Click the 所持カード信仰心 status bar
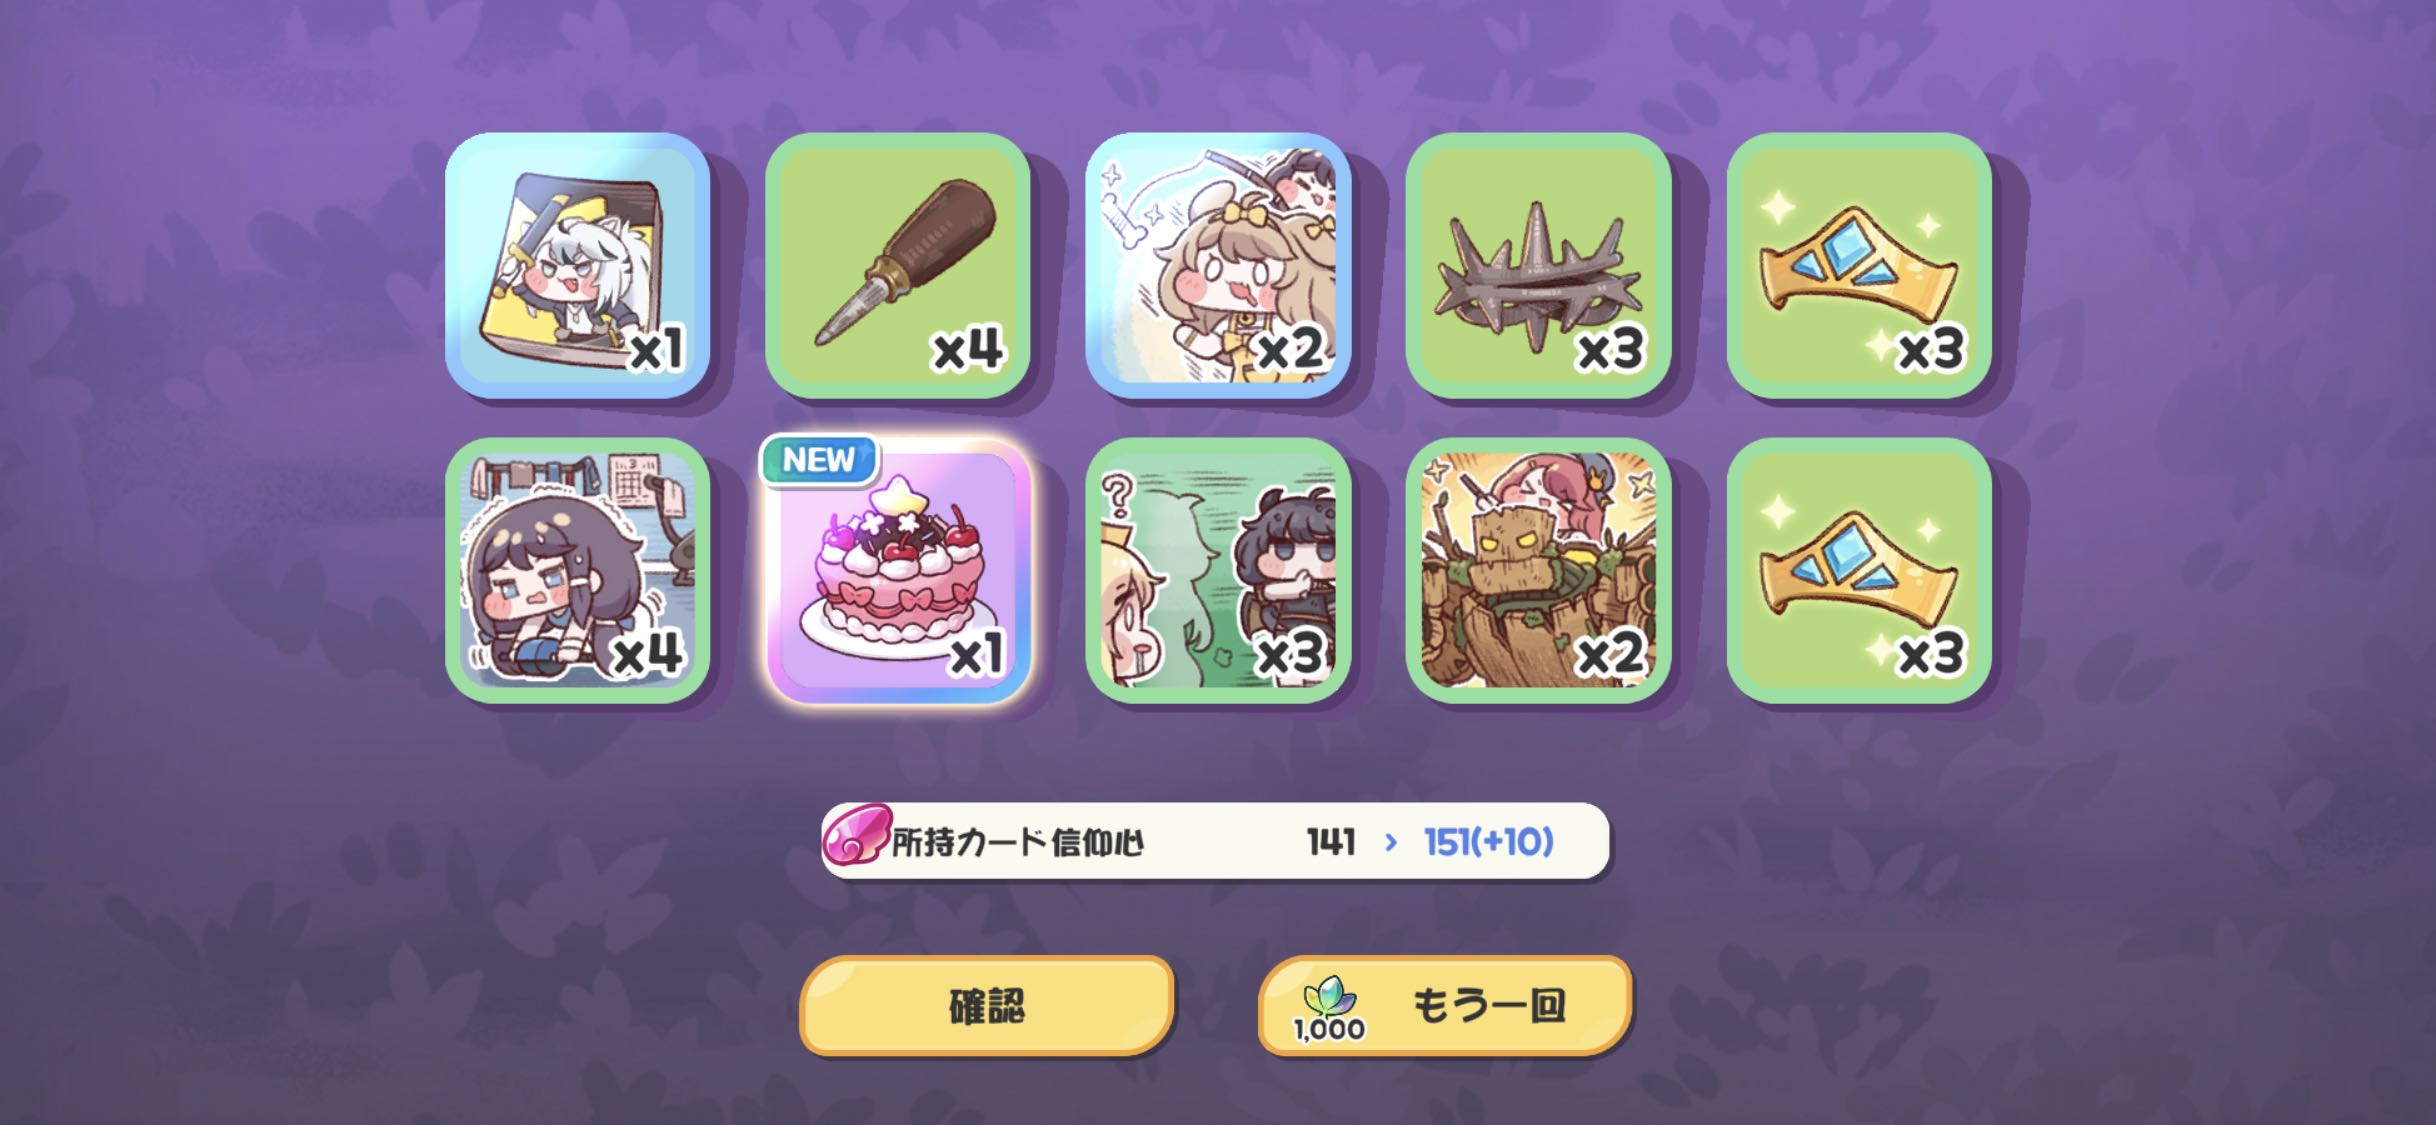2436x1125 pixels. (1215, 841)
